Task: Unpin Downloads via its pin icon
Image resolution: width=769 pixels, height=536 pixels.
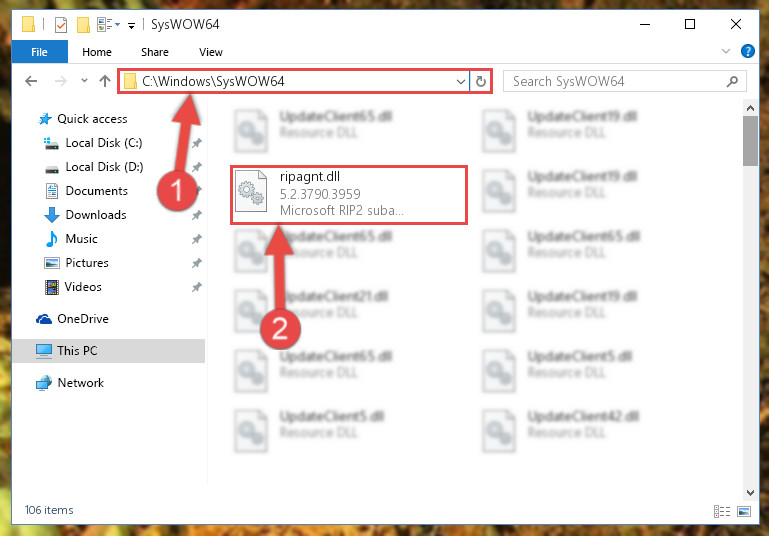Action: (197, 215)
